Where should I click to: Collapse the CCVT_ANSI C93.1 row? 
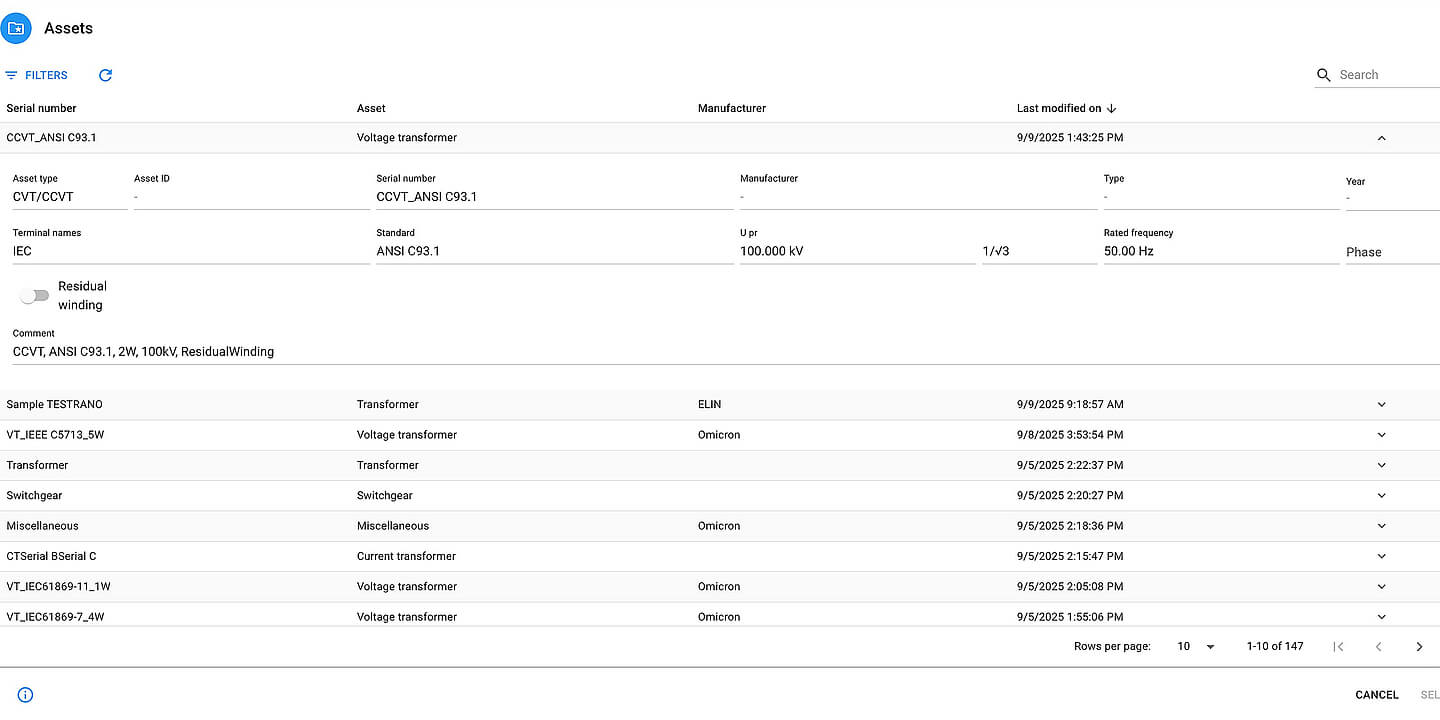tap(1381, 138)
